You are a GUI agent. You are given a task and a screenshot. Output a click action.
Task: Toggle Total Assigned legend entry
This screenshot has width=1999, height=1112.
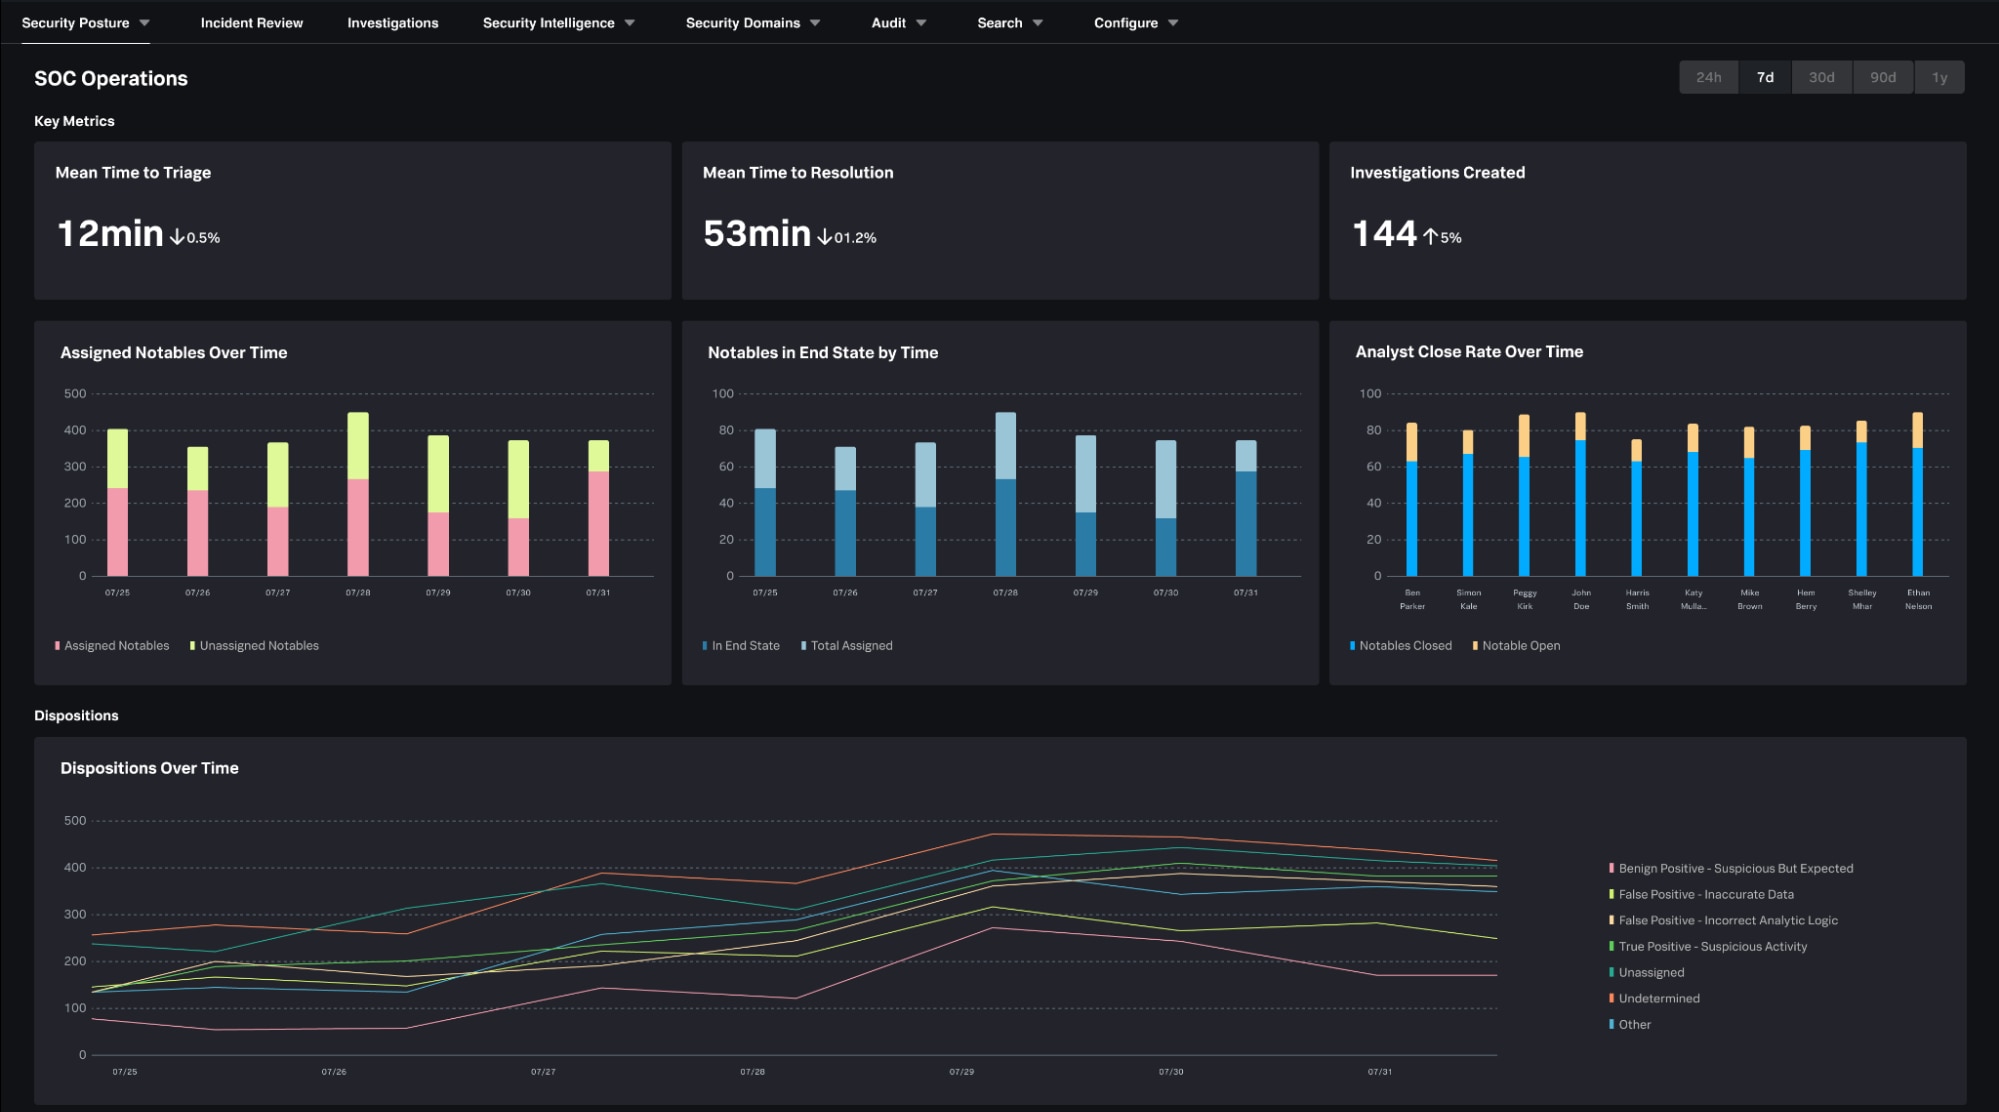[x=847, y=646]
